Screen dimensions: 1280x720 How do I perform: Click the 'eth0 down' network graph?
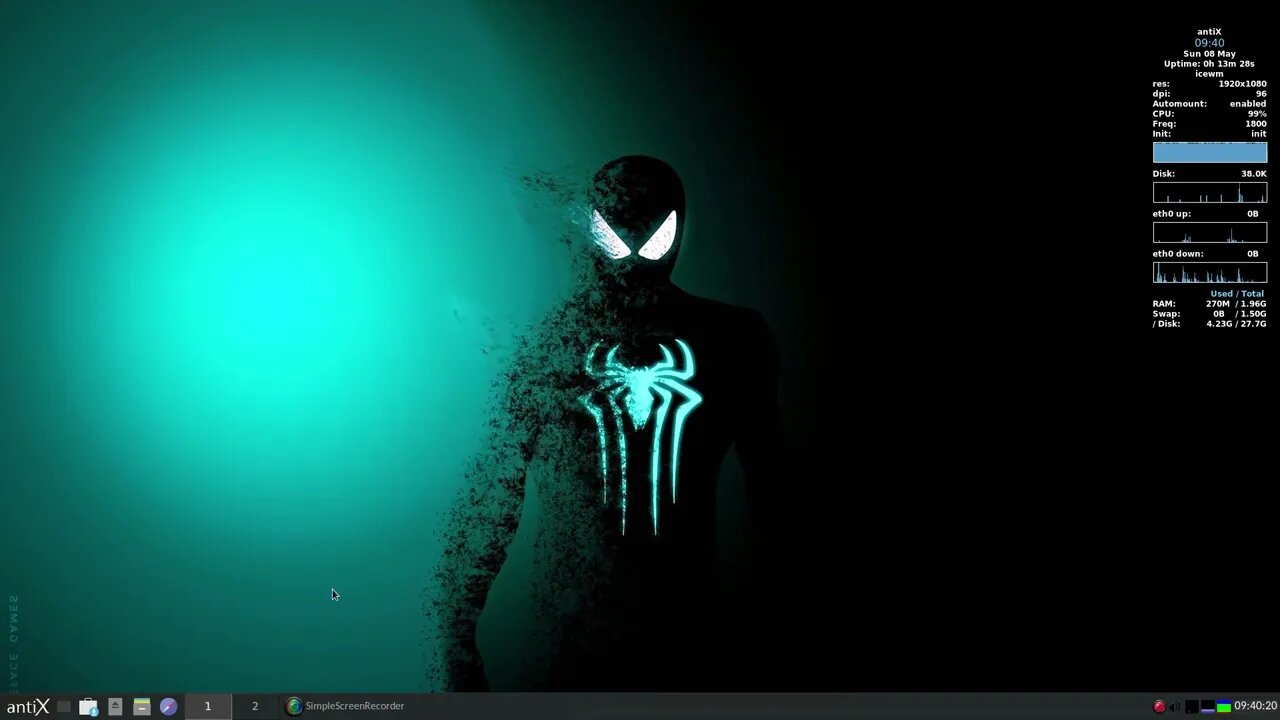[x=1210, y=272]
